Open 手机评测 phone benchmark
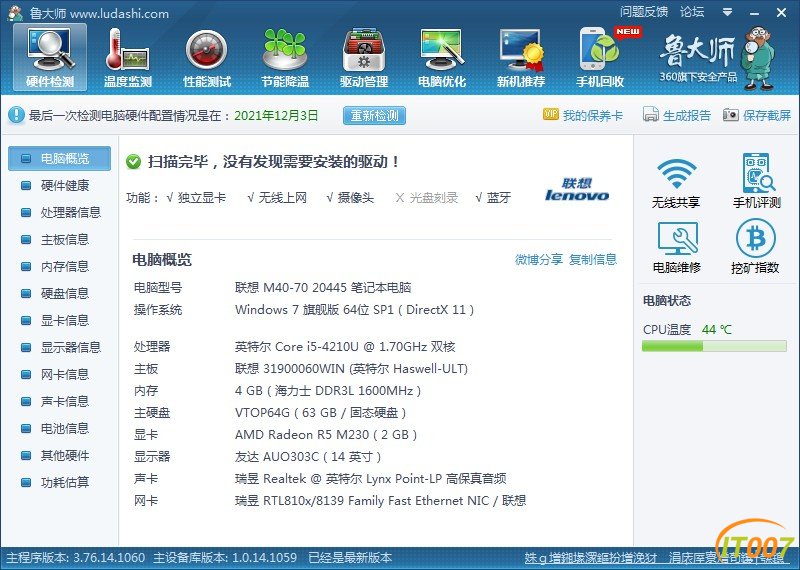Viewport: 800px width, 570px height. (x=757, y=181)
